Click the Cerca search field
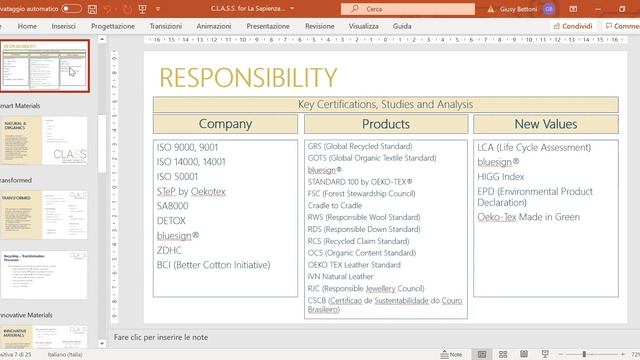Screen dimensions: 640x360 point(408,9)
